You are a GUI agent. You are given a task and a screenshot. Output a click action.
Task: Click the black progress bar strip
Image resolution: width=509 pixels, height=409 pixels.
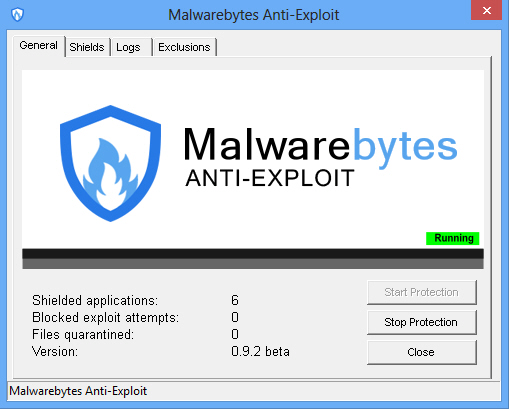pos(253,254)
